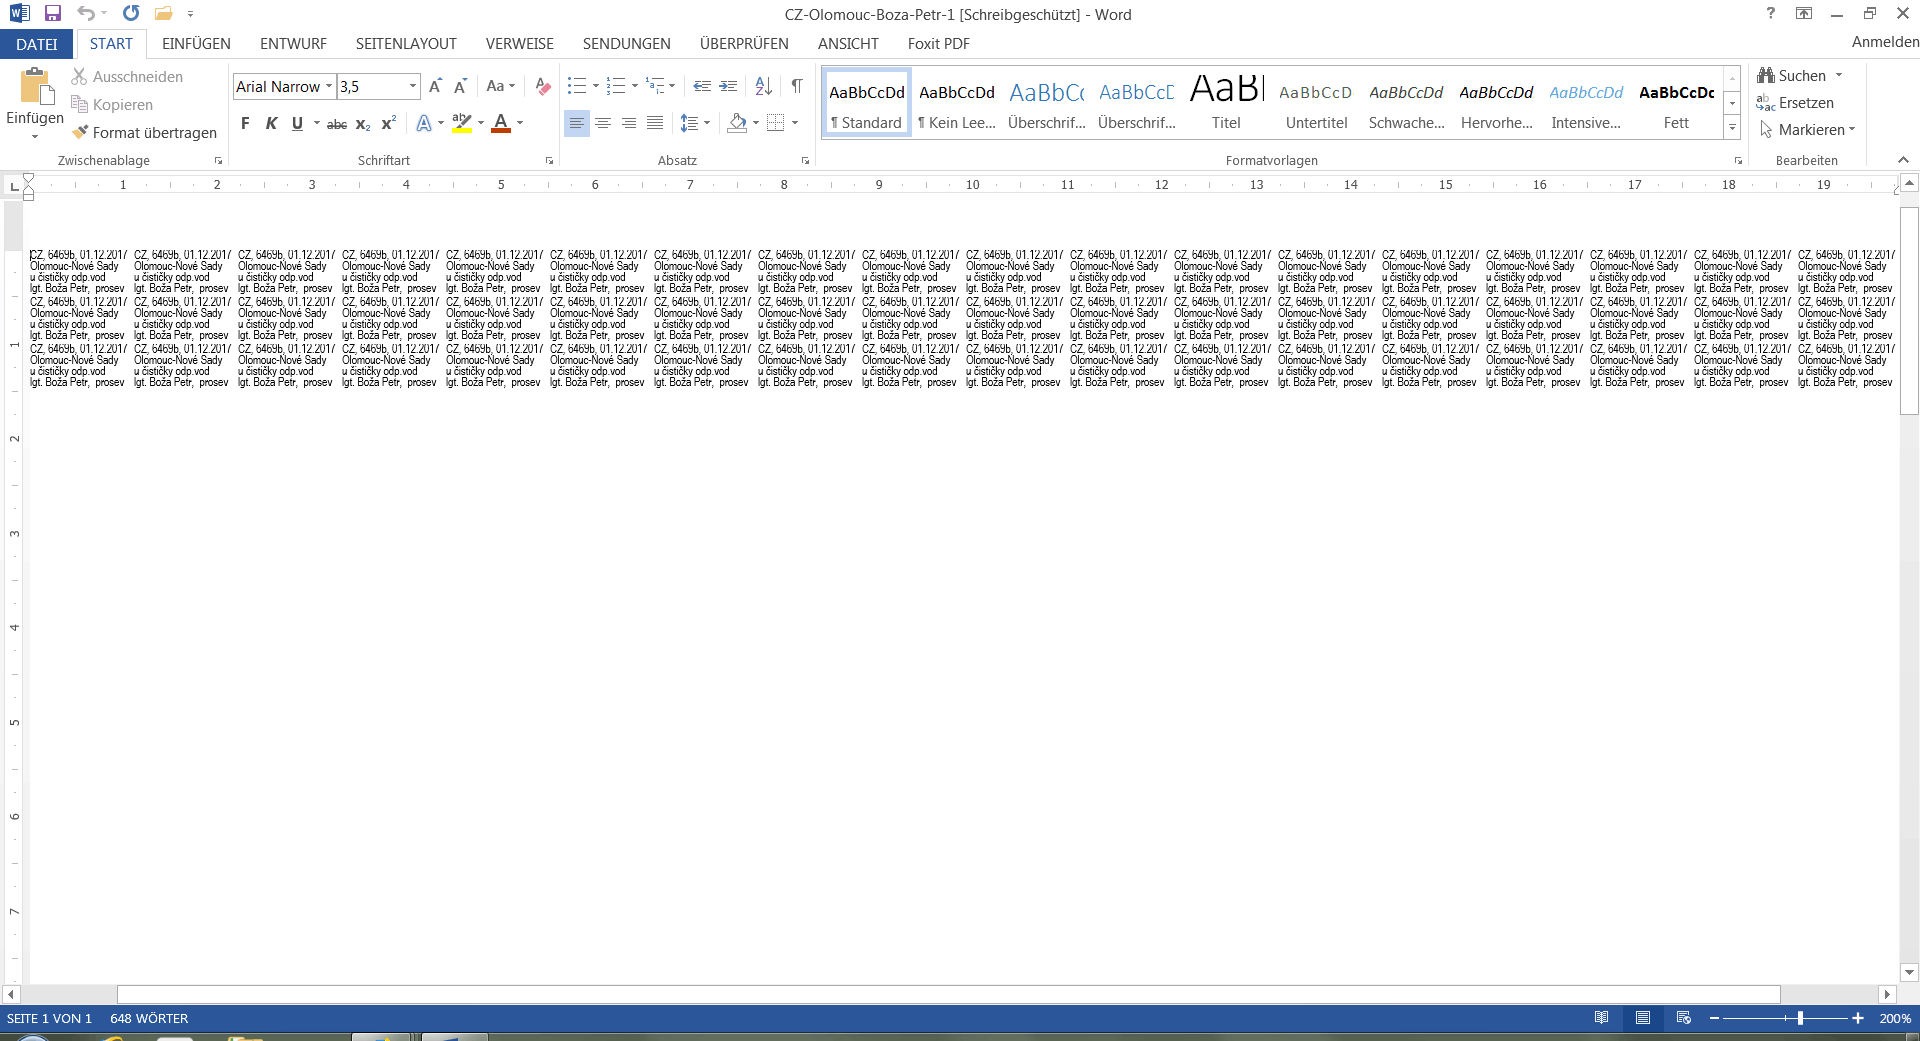Image resolution: width=1920 pixels, height=1041 pixels.
Task: Increase font size with grow font icon
Action: pyautogui.click(x=435, y=87)
